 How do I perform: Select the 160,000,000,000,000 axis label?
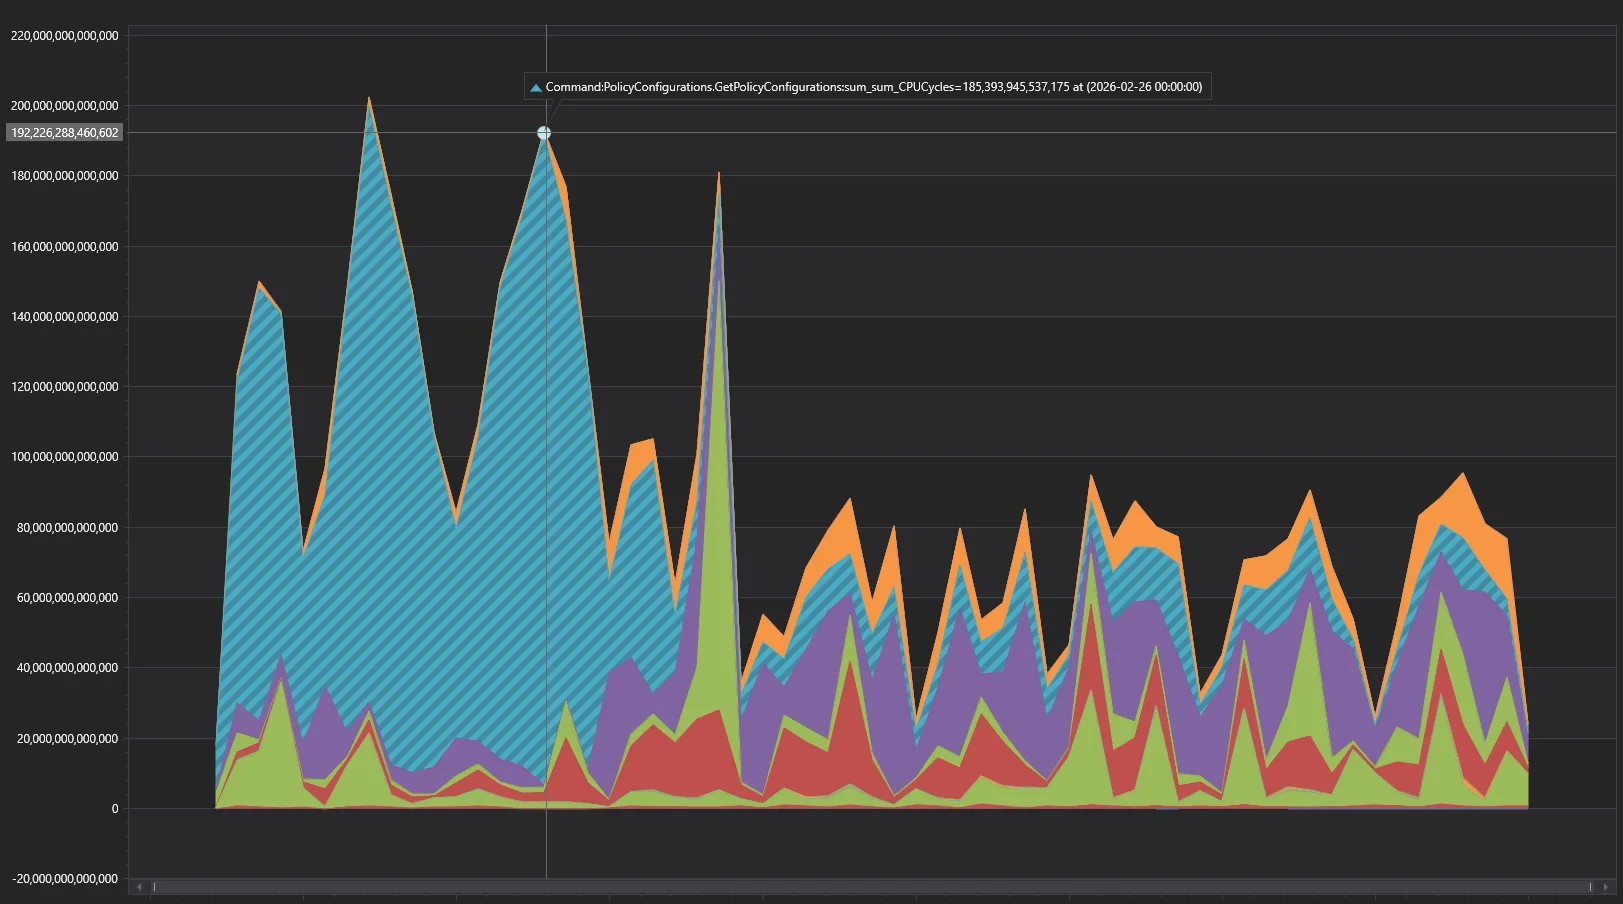pyautogui.click(x=64, y=247)
